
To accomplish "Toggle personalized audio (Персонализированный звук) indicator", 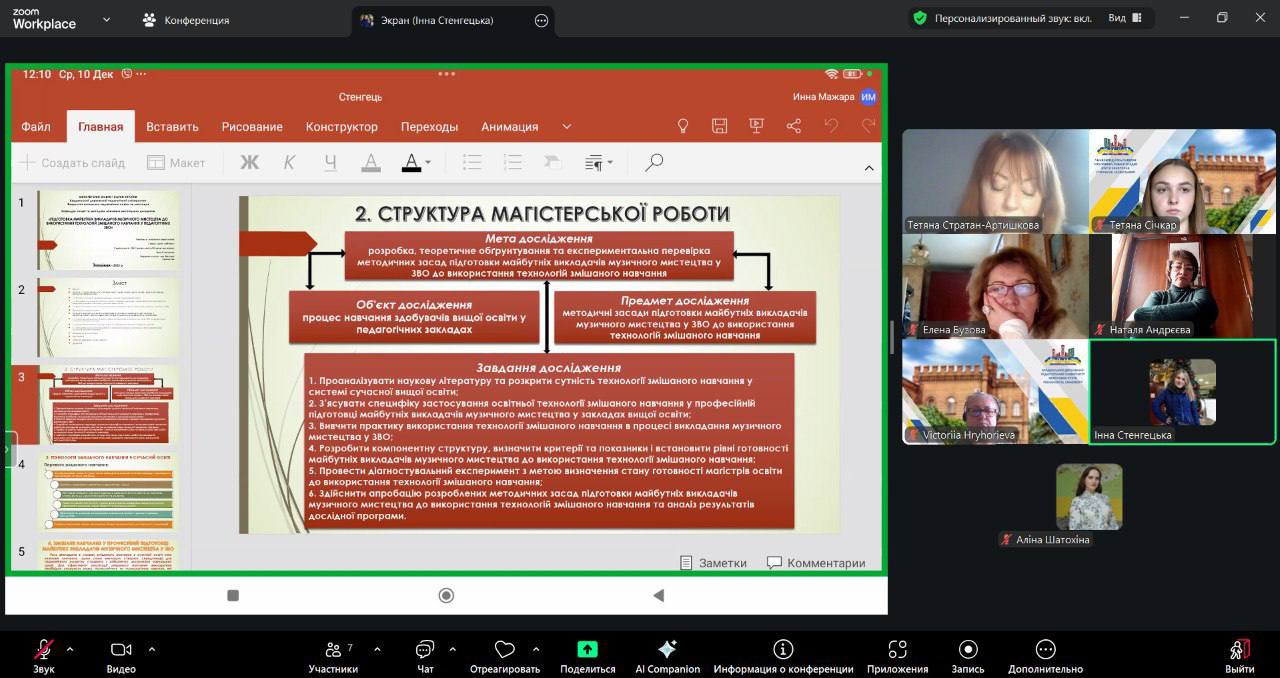I will point(1005,18).
